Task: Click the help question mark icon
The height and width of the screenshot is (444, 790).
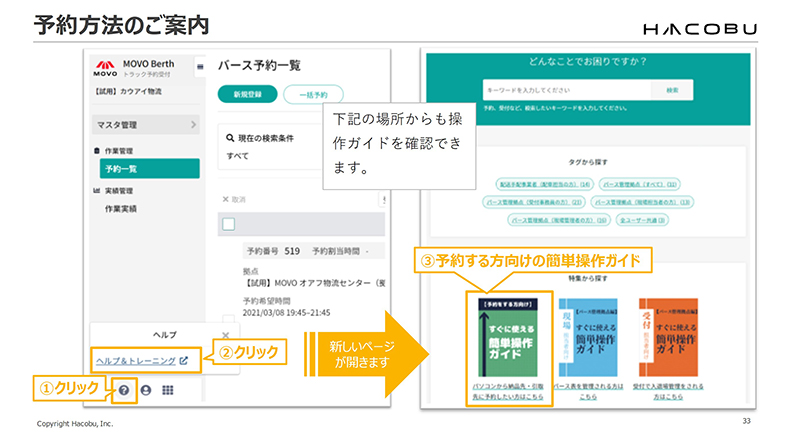Action: (x=123, y=390)
